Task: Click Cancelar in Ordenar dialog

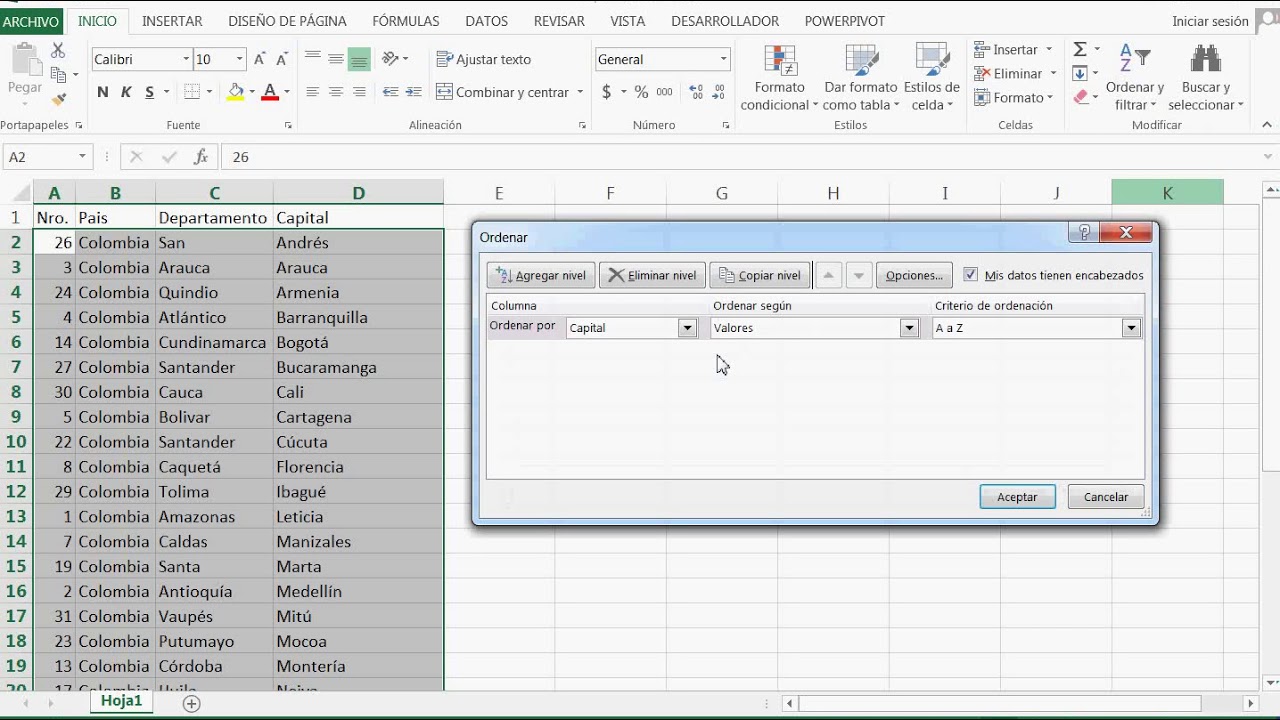Action: [1106, 497]
